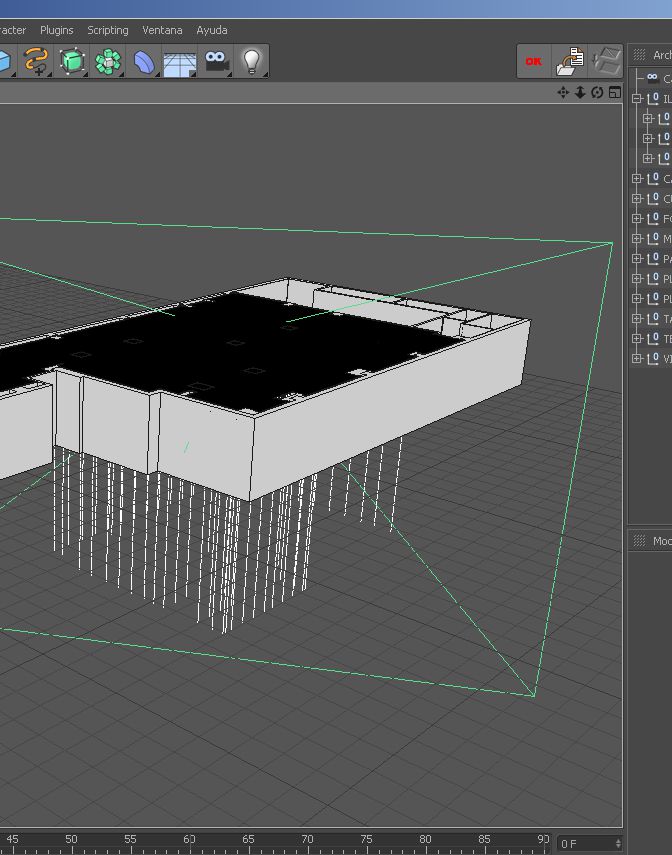Screen dimensions: 672x855
Task: Add a light with the bulb icon
Action: [x=251, y=61]
